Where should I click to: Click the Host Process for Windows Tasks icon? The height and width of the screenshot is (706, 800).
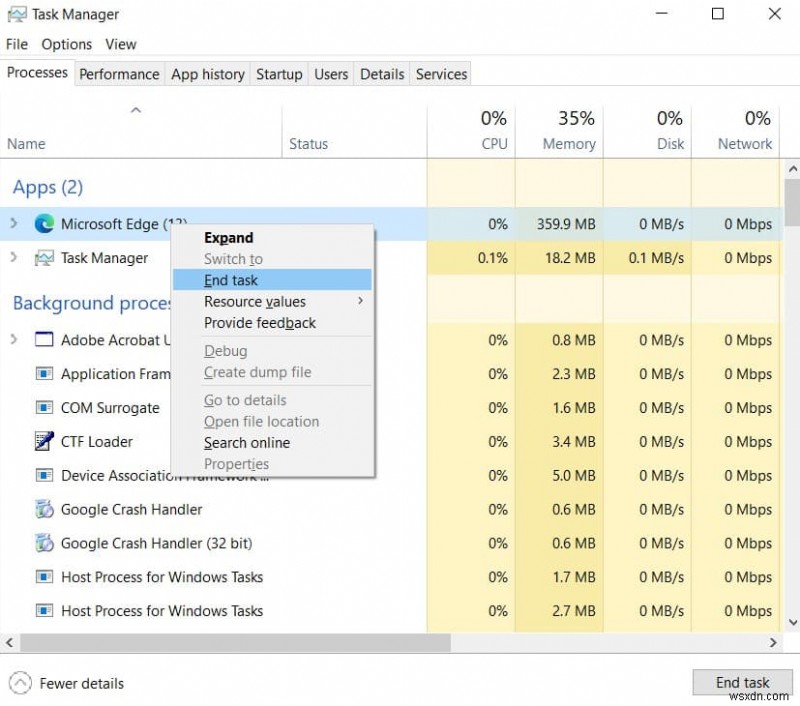(x=44, y=577)
